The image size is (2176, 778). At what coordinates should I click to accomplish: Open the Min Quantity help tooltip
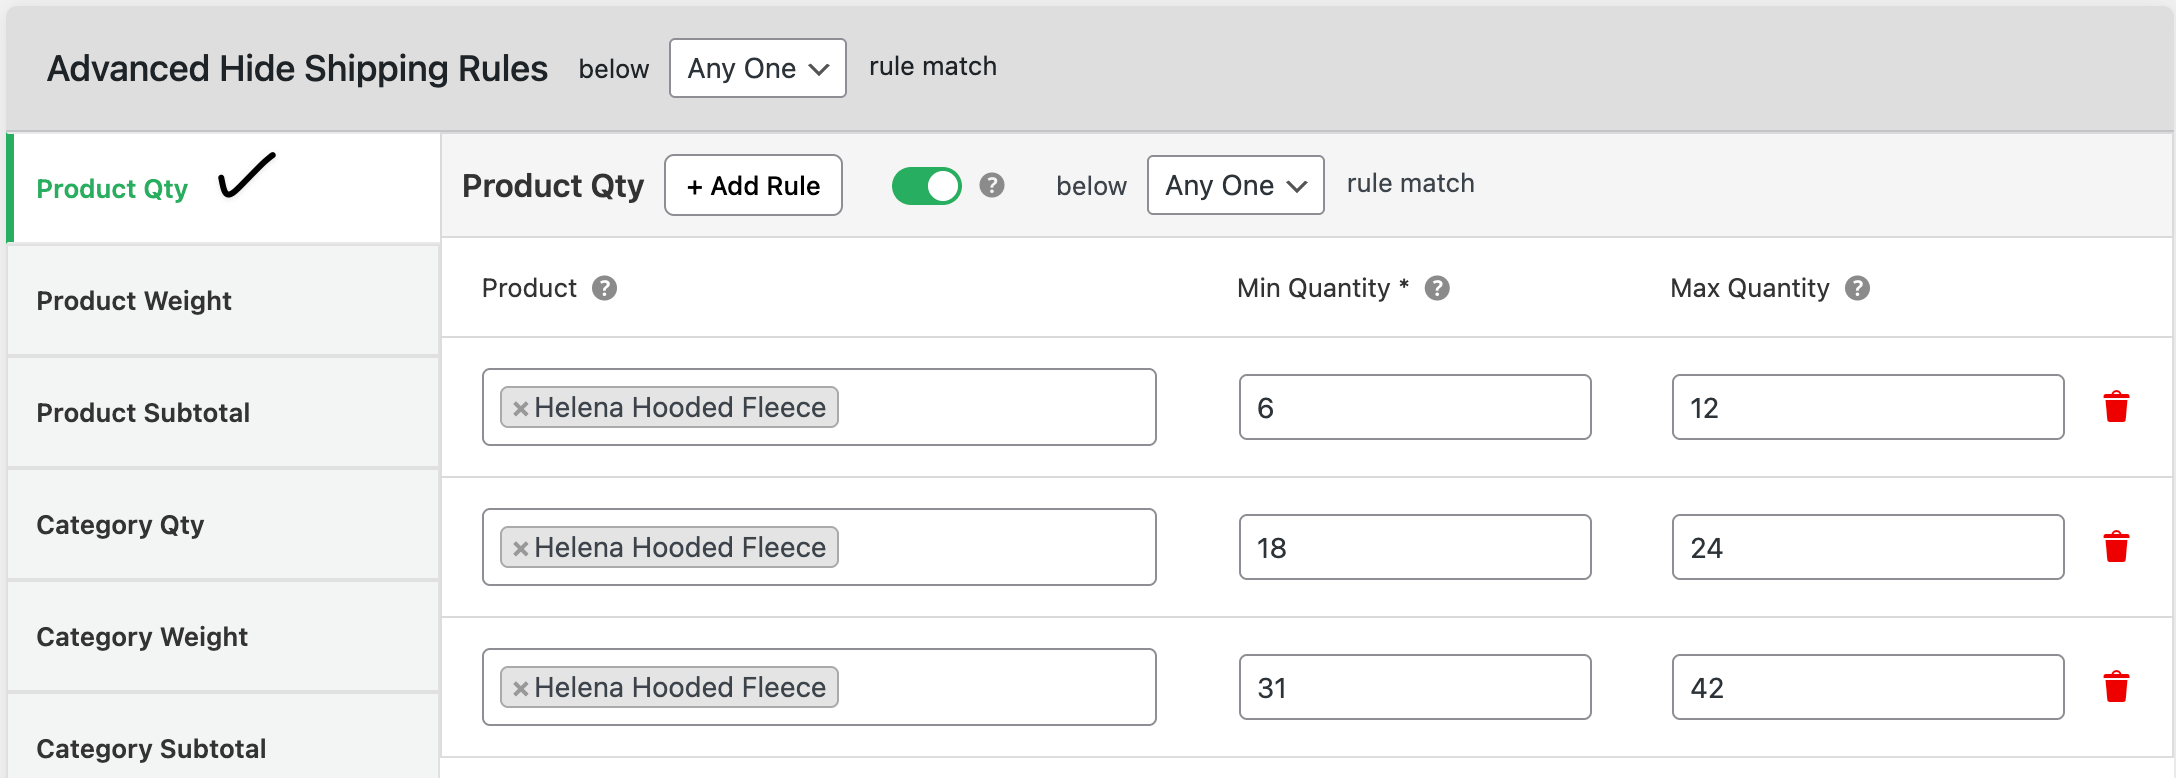coord(1439,288)
